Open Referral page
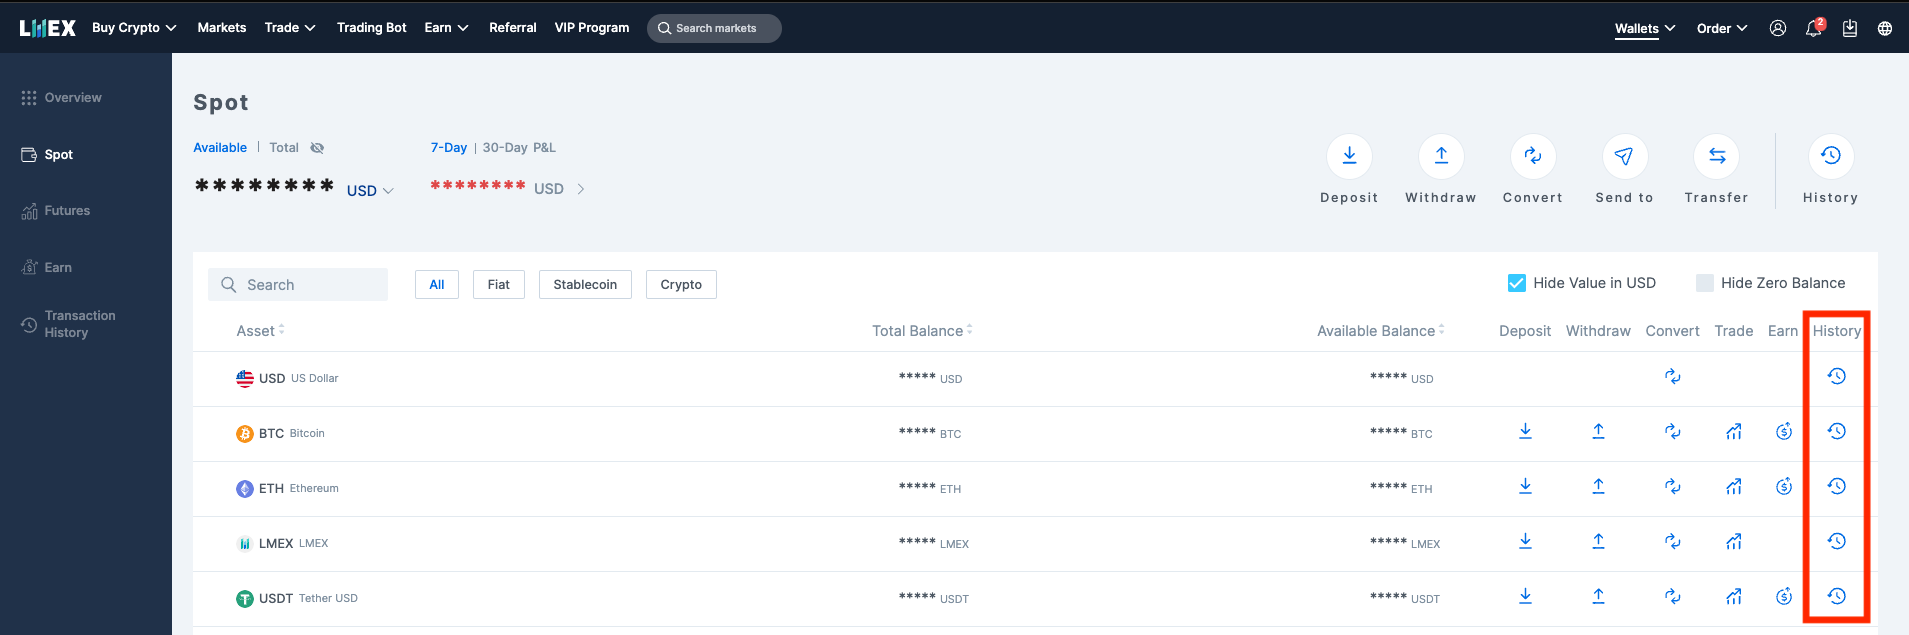1909x635 pixels. tap(513, 28)
